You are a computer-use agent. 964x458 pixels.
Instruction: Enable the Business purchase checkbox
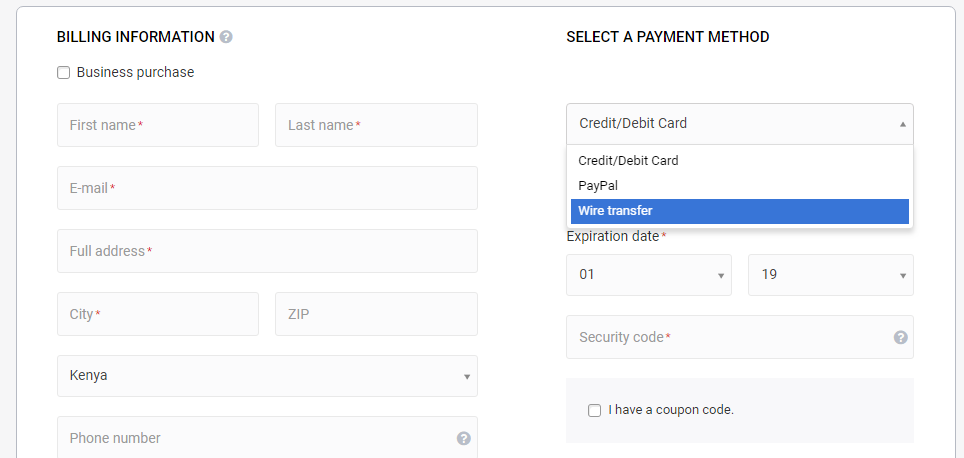pos(64,72)
